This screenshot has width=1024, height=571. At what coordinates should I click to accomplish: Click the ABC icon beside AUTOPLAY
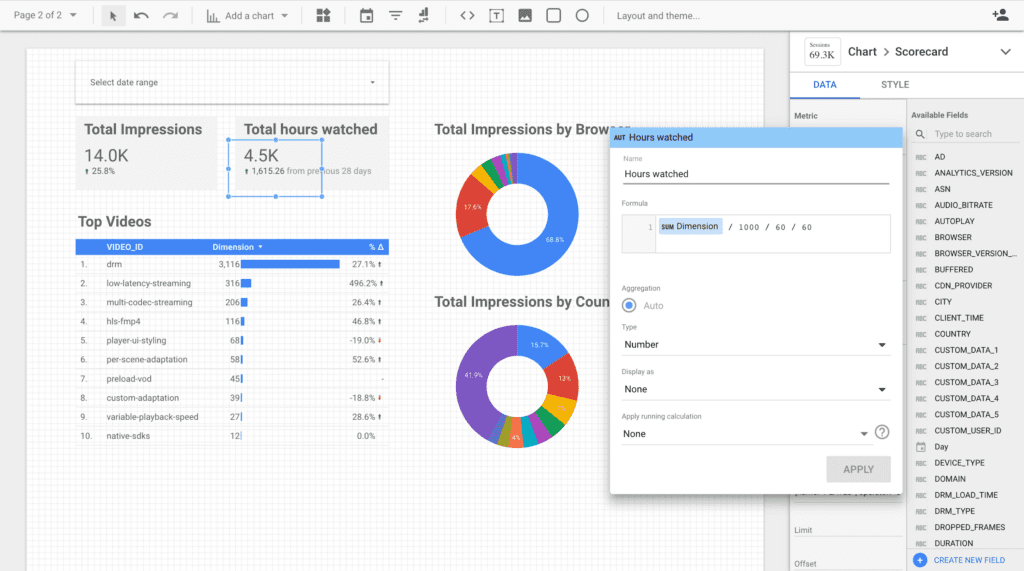(x=921, y=221)
